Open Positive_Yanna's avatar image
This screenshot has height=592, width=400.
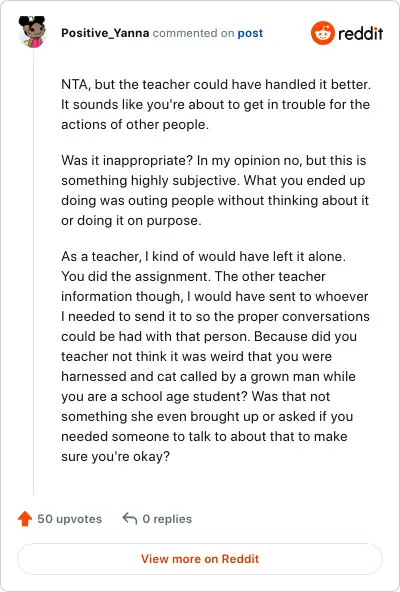coord(32,32)
